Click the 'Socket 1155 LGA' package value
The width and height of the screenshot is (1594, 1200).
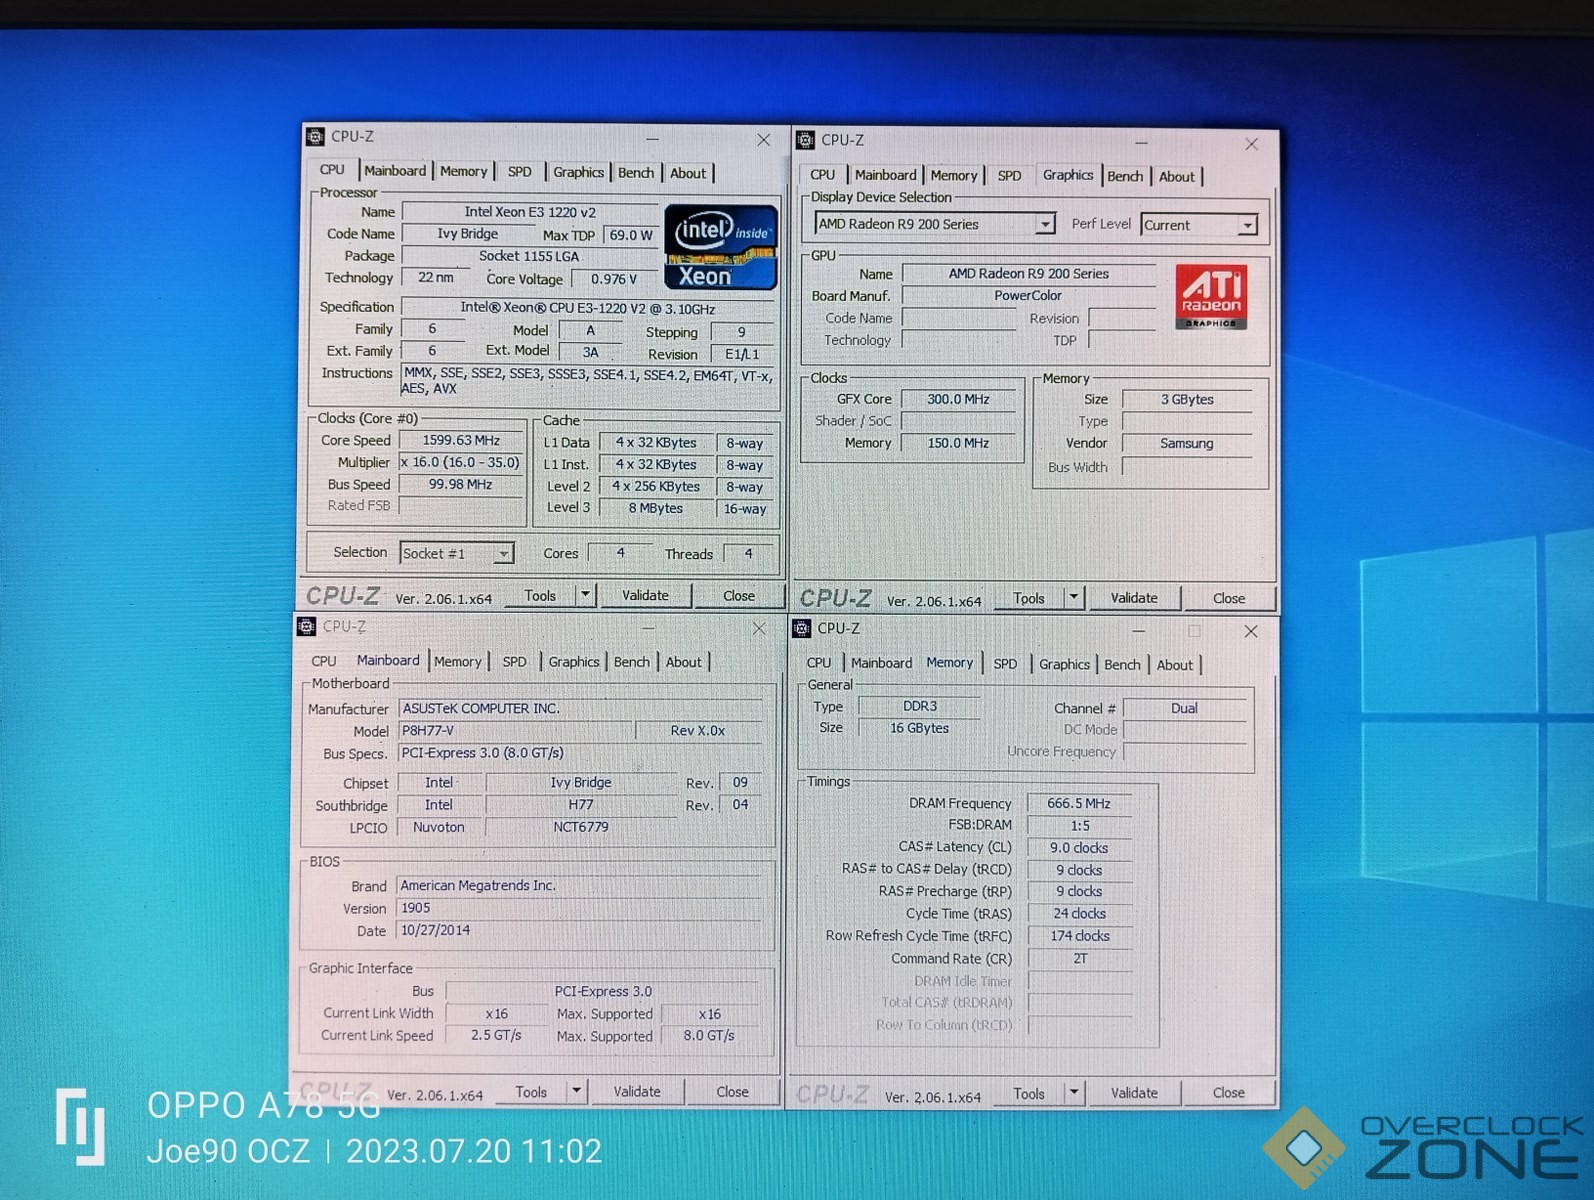click(x=530, y=256)
